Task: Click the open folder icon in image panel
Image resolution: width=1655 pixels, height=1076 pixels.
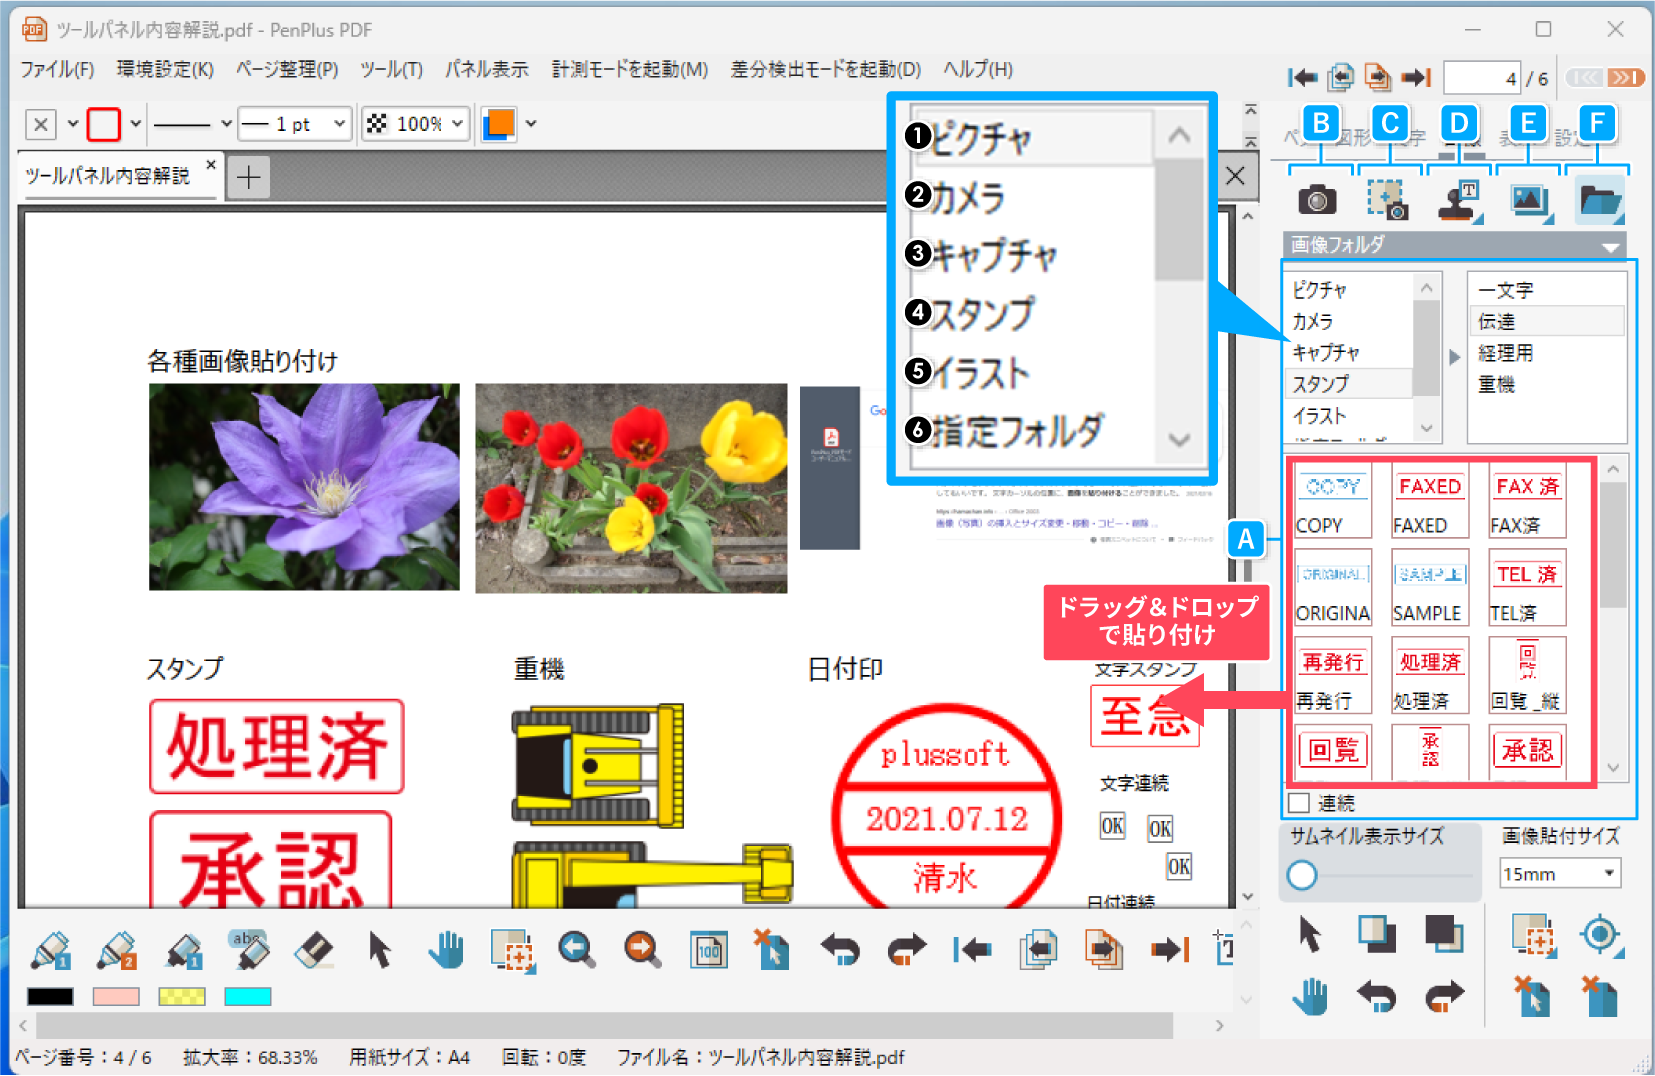Action: [1600, 200]
